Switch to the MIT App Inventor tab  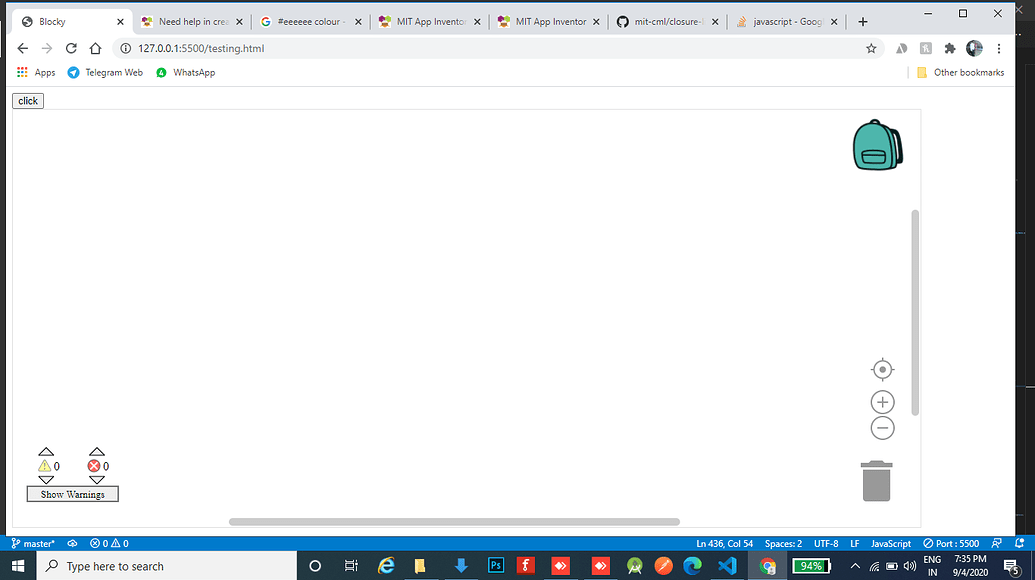point(428,20)
